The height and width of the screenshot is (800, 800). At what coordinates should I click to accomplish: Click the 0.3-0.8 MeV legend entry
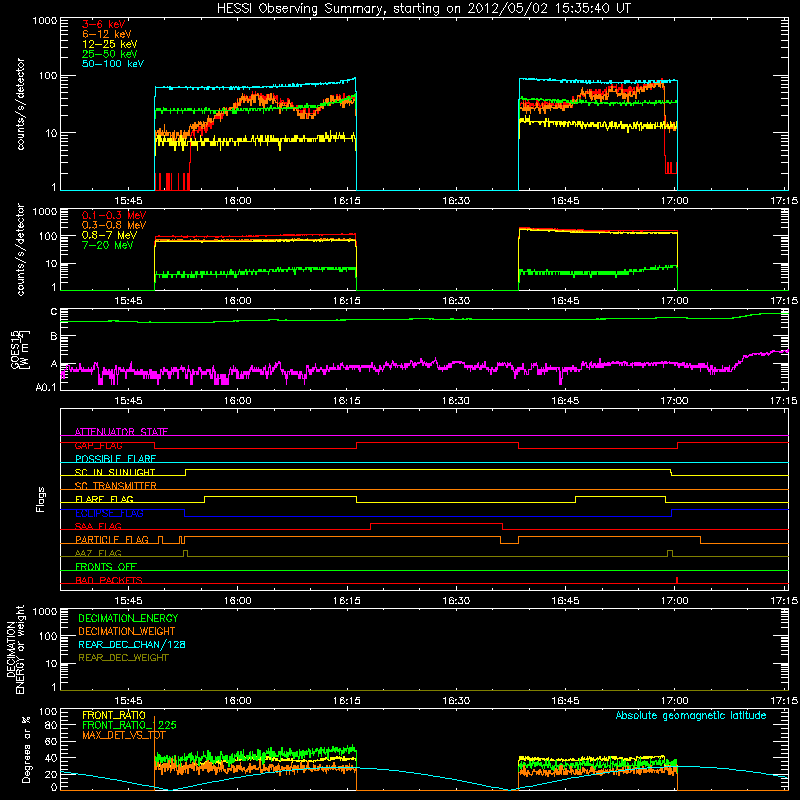[114, 225]
